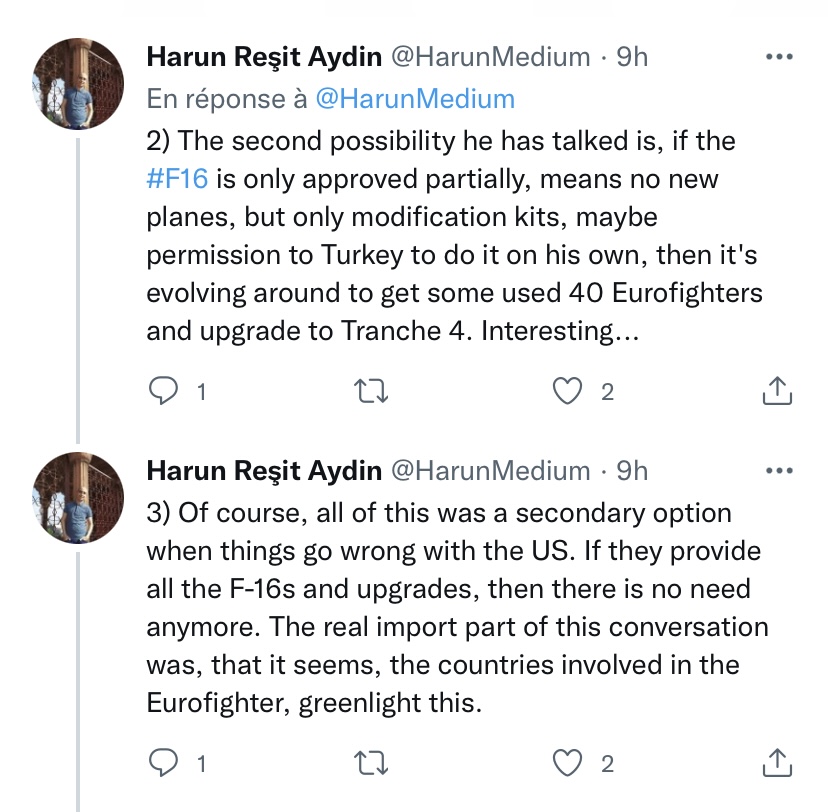The height and width of the screenshot is (812, 828).
Task: Retweet the tweet about used Eurofighters
Action: (x=373, y=392)
